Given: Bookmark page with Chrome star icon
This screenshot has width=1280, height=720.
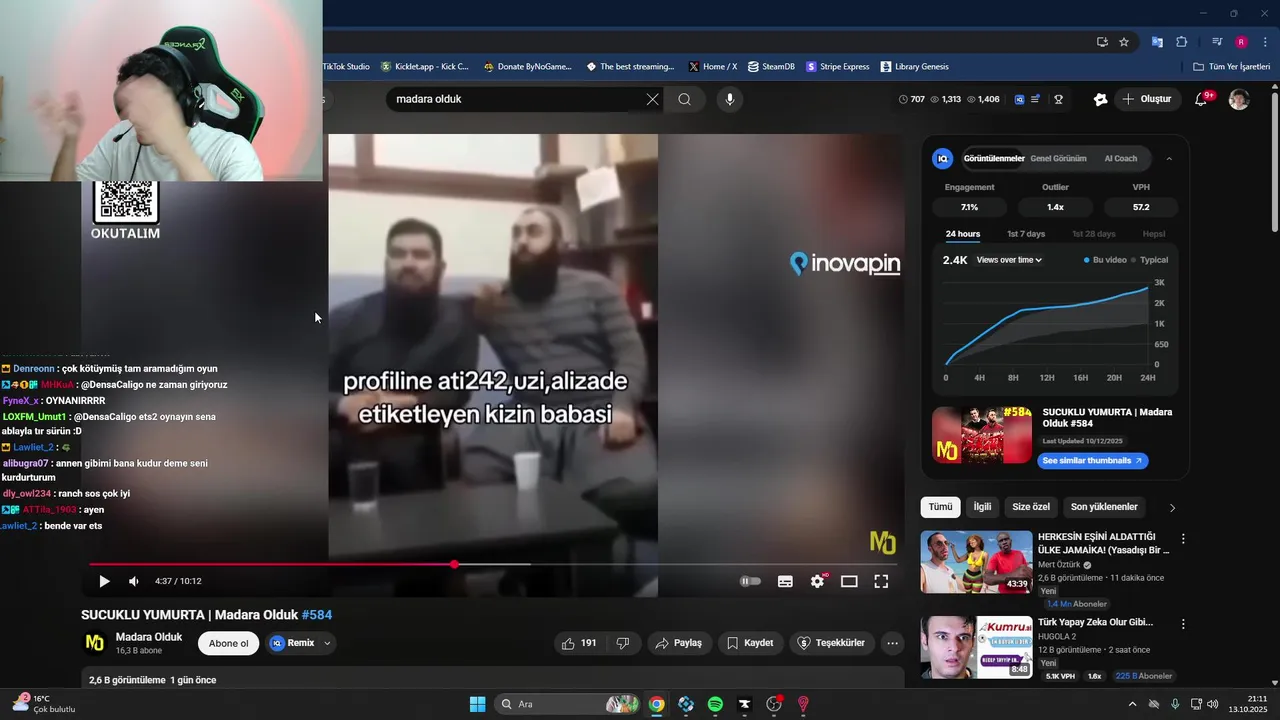Looking at the screenshot, I should coord(1124,42).
